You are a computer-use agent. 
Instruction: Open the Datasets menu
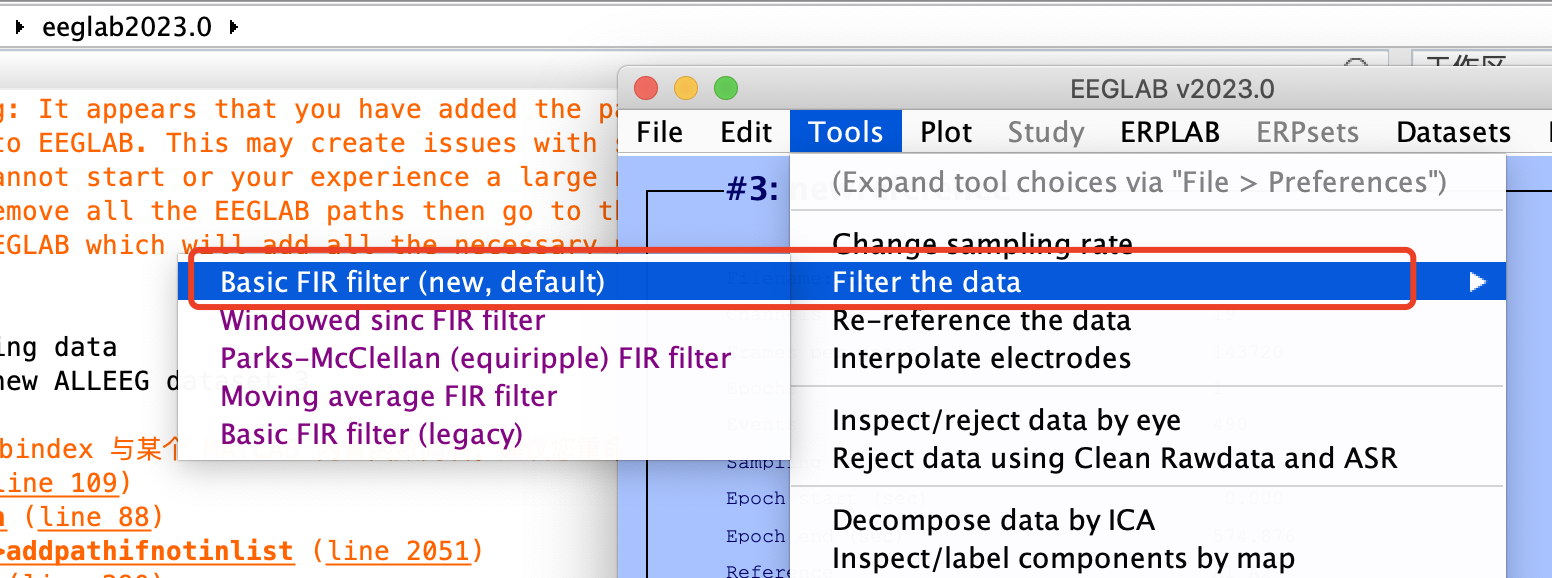[1452, 132]
